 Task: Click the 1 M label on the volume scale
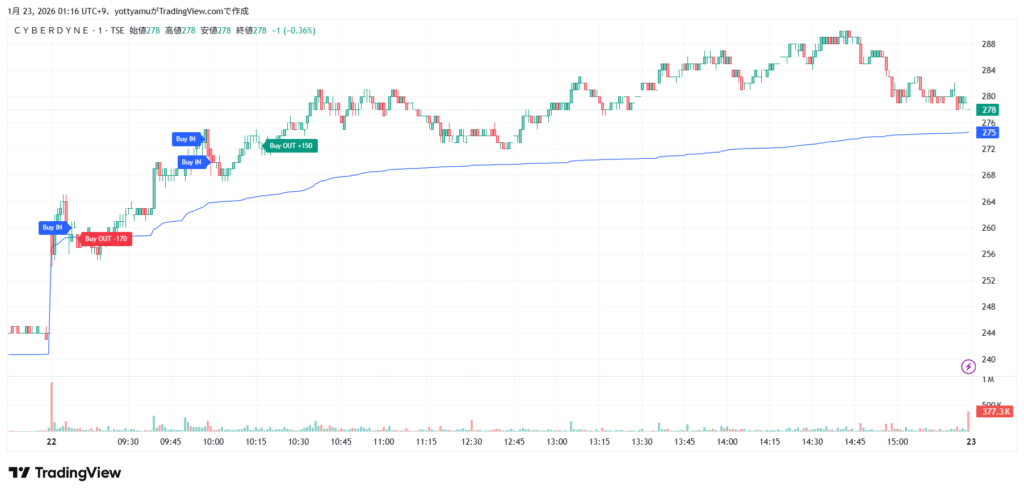tap(988, 380)
